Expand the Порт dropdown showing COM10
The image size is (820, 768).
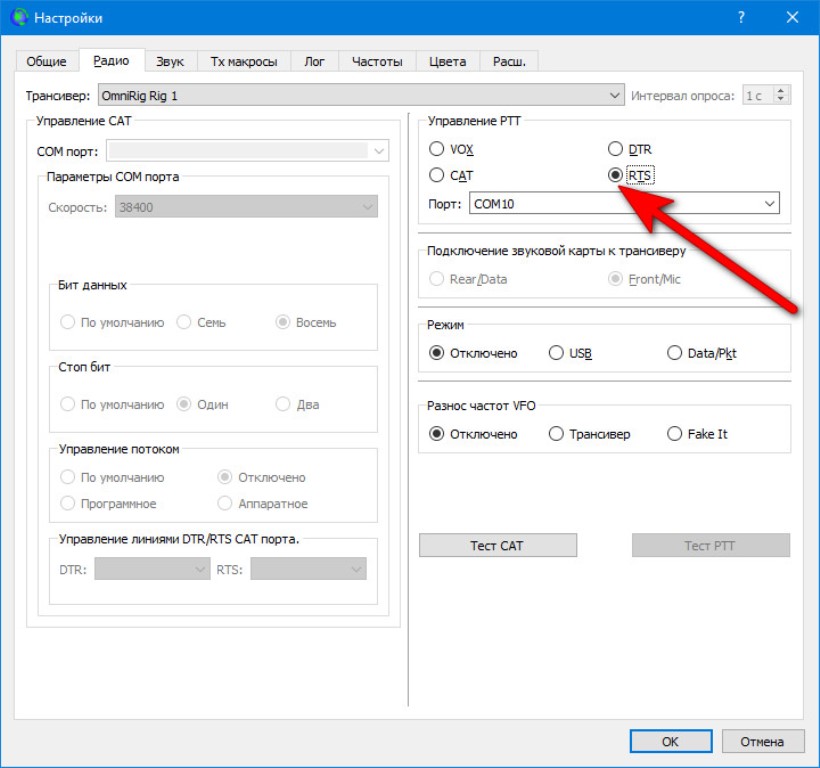(x=624, y=203)
